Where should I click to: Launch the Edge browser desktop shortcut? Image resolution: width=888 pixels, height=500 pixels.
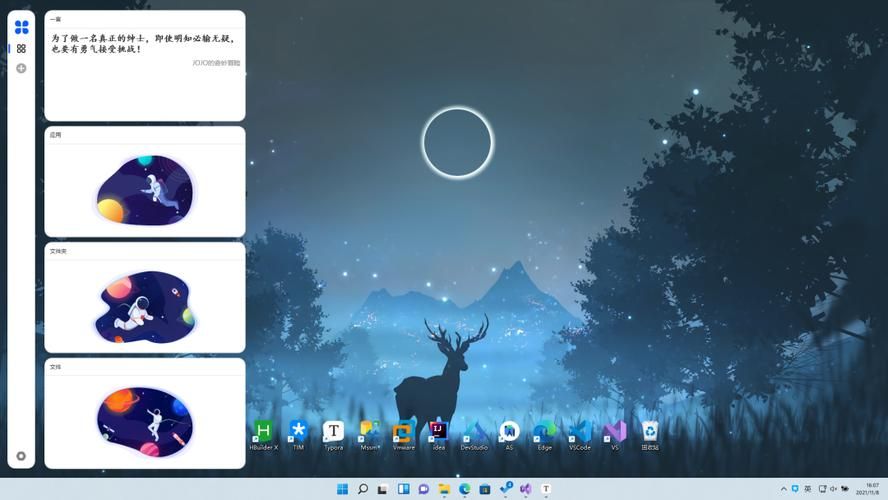point(544,432)
